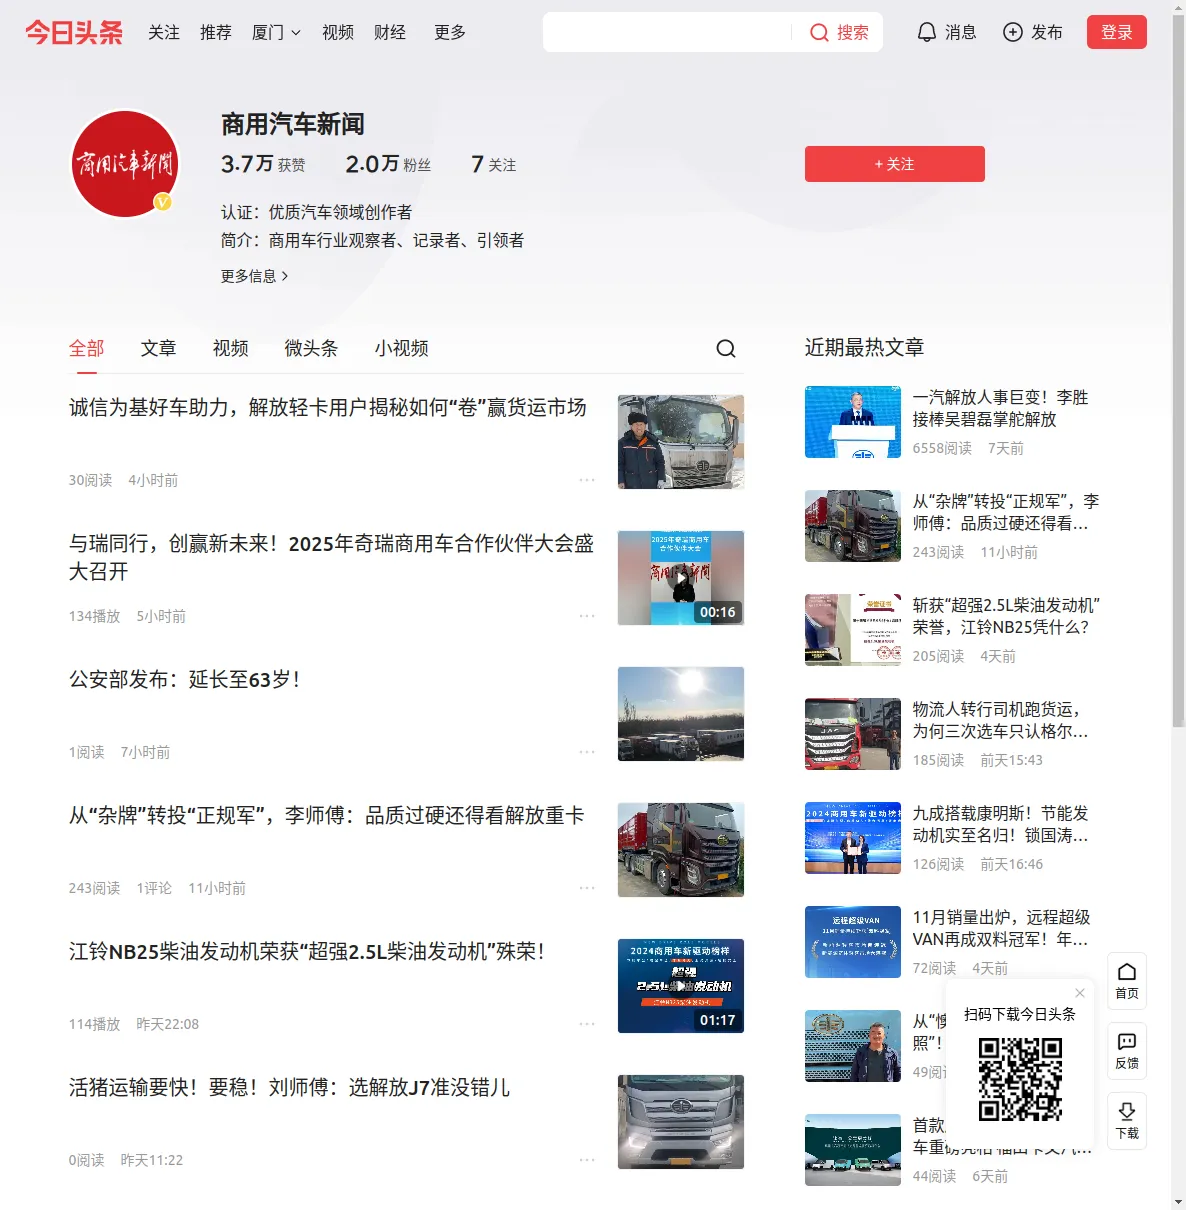
Task: Click the snowy truck driver thumbnail
Action: pyautogui.click(x=681, y=442)
